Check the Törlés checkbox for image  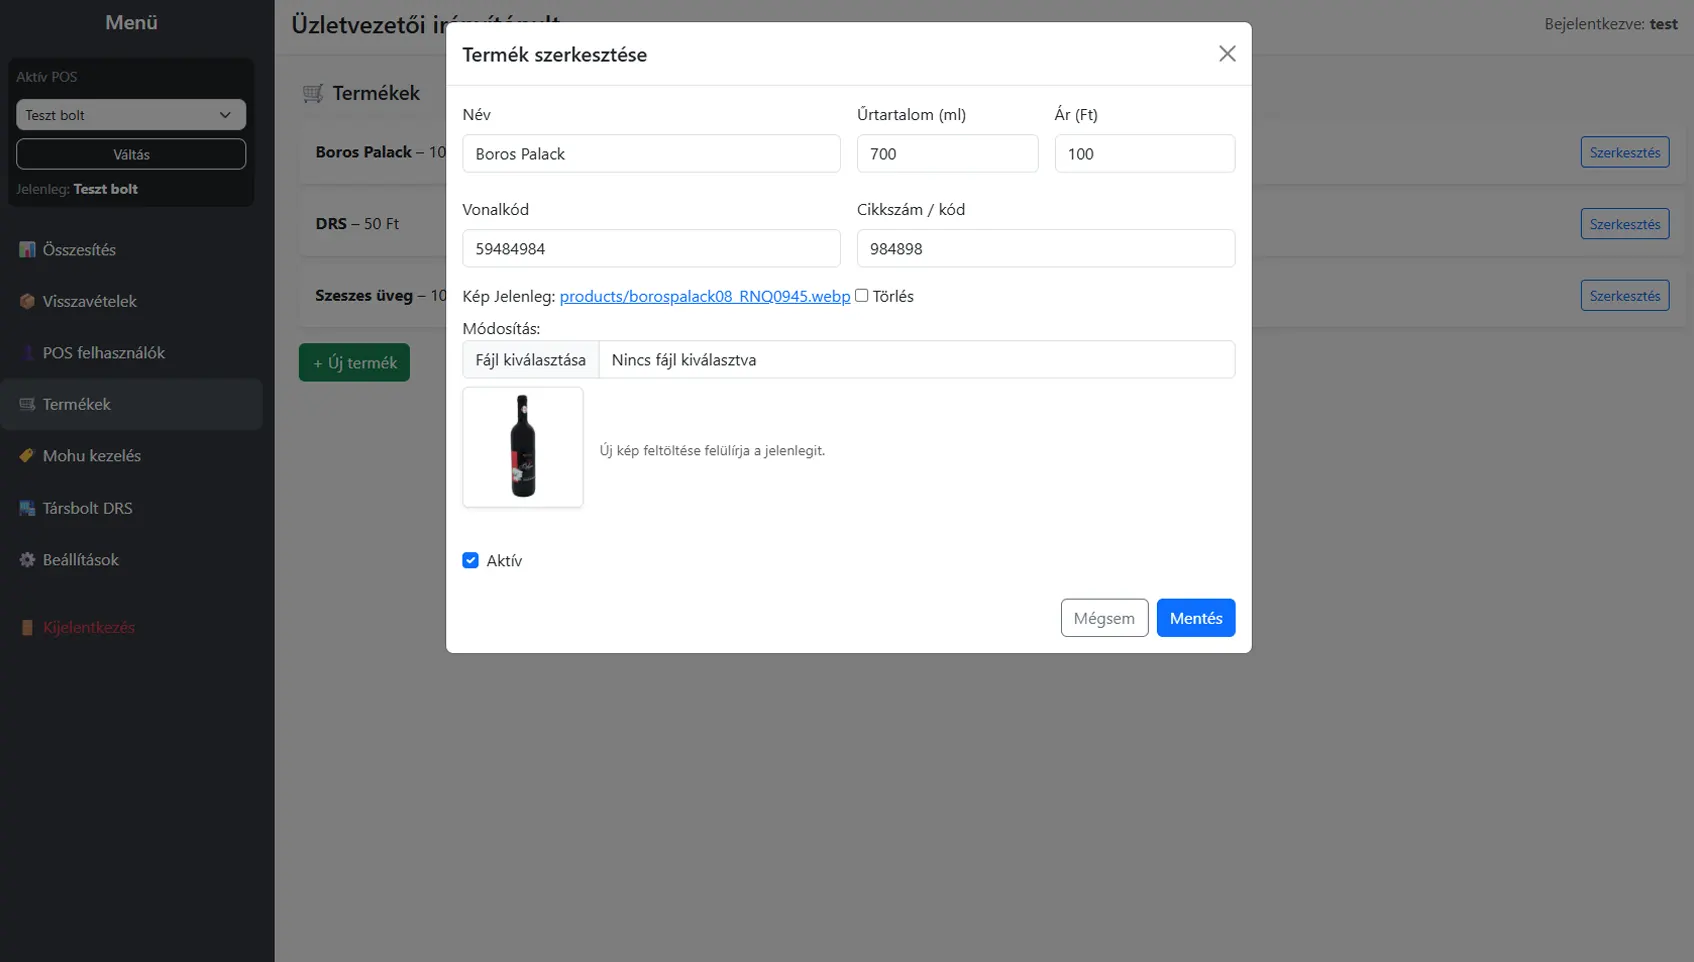coord(861,296)
